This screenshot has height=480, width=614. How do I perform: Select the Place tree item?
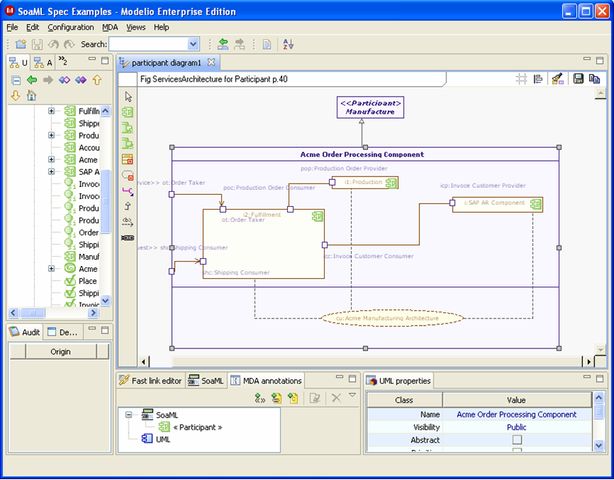(87, 281)
